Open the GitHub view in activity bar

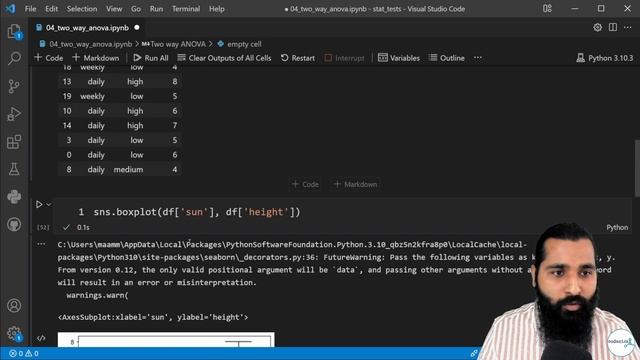click(x=14, y=224)
